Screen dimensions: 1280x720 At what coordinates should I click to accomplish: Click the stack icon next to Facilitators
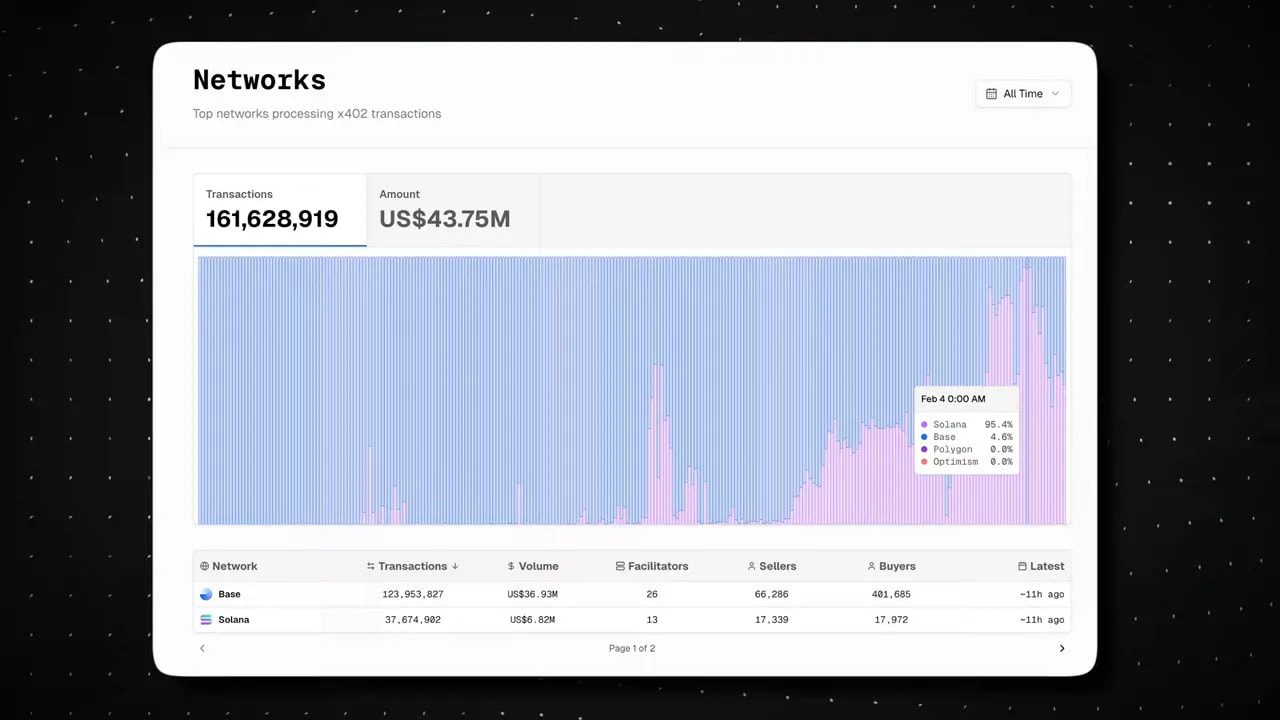[x=620, y=566]
